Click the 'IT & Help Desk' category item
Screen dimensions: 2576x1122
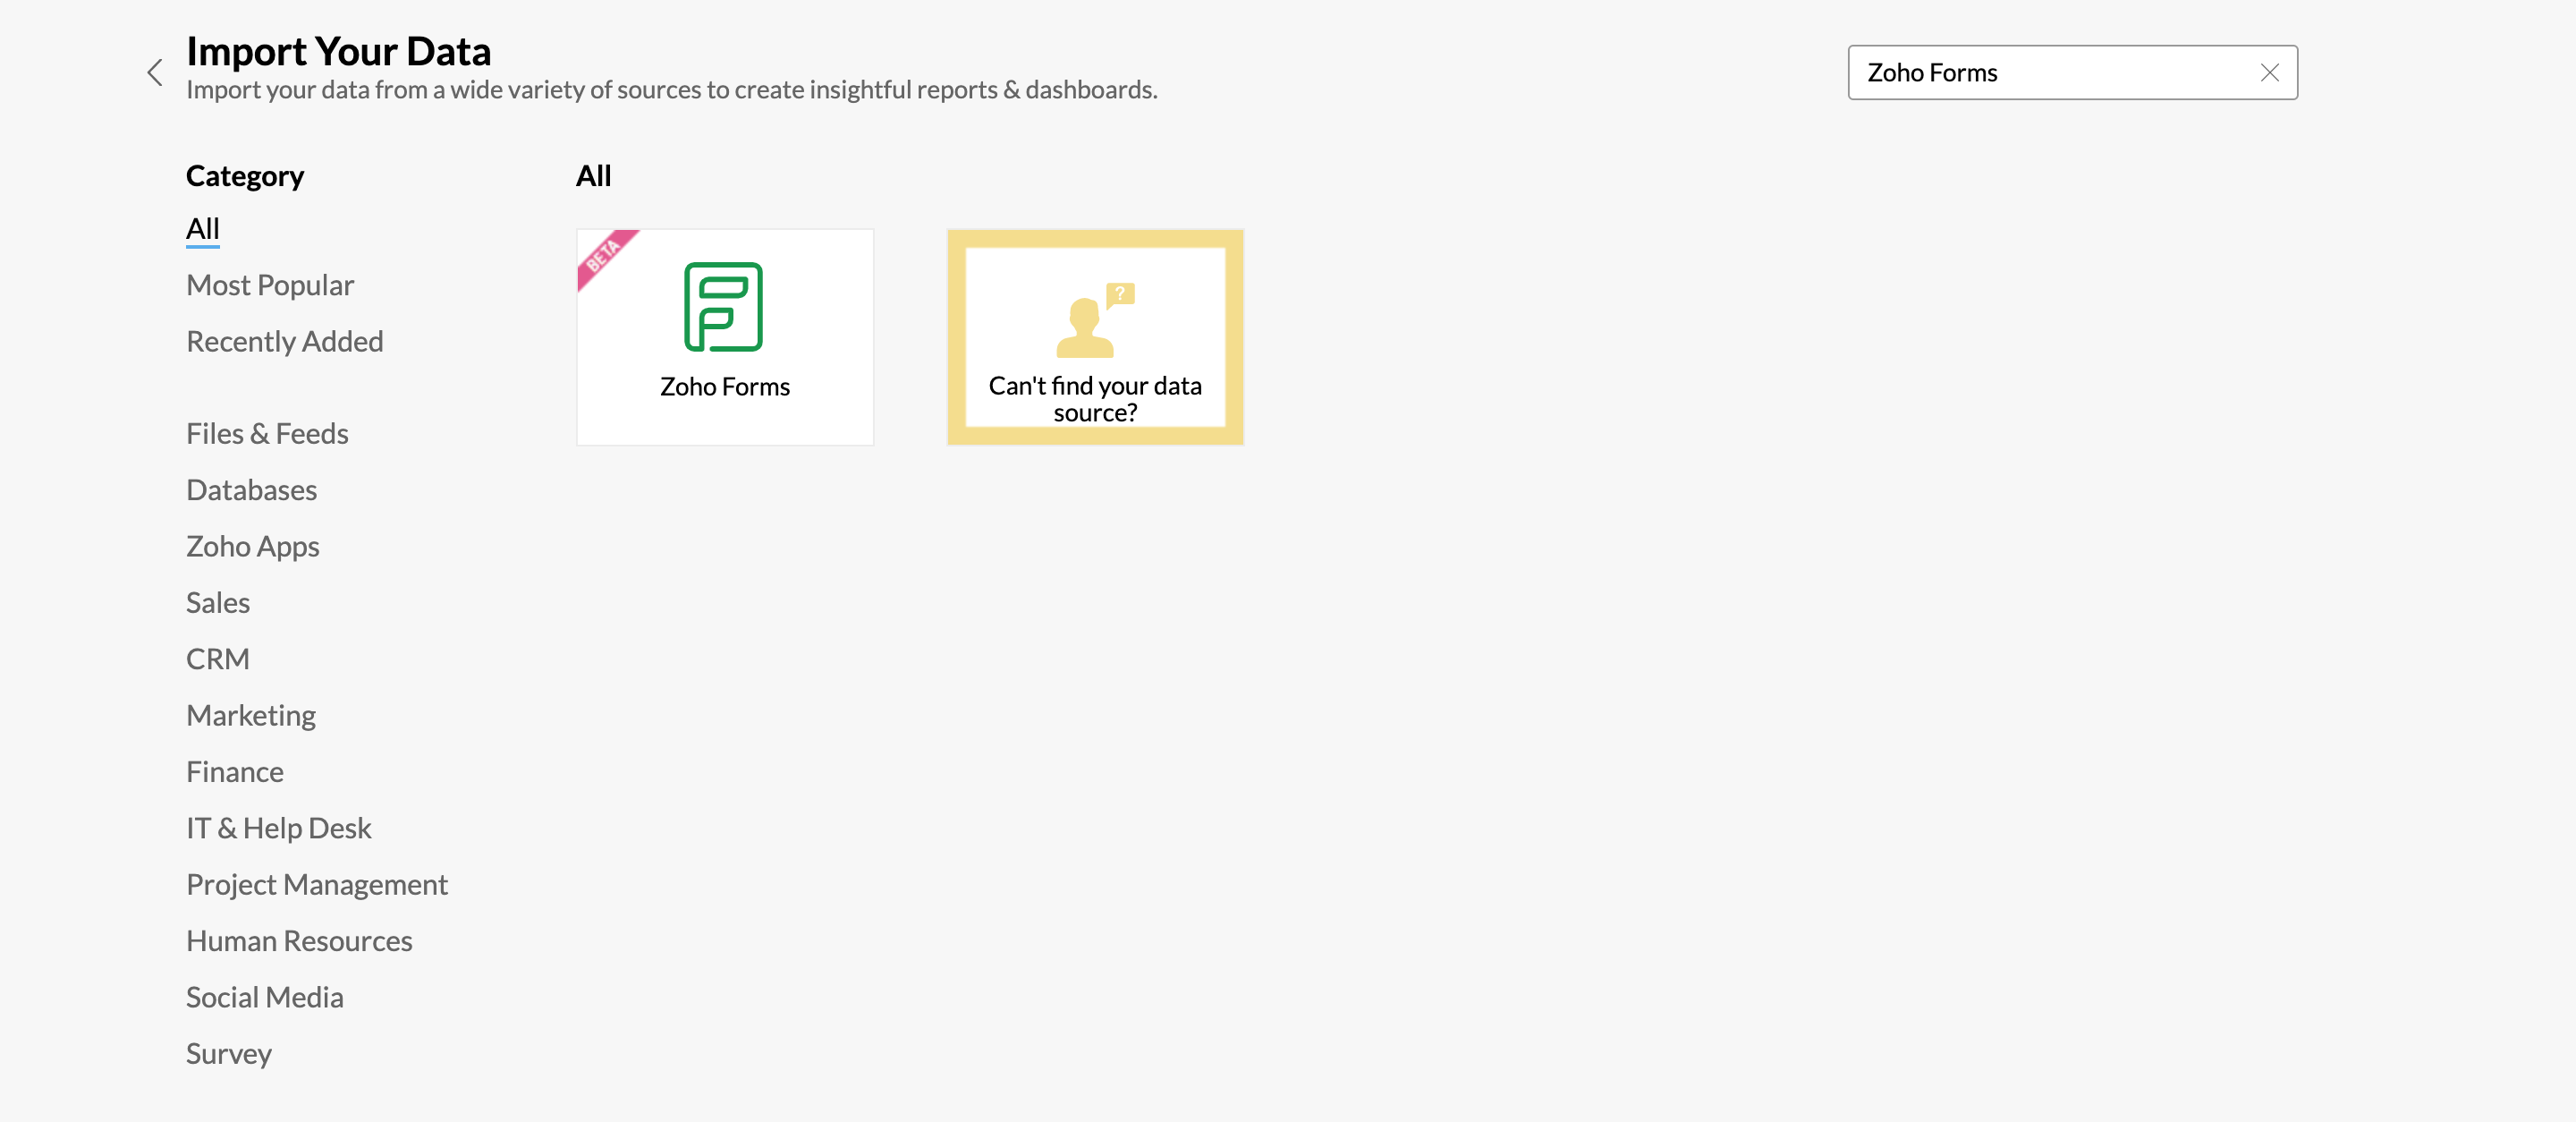click(x=277, y=827)
